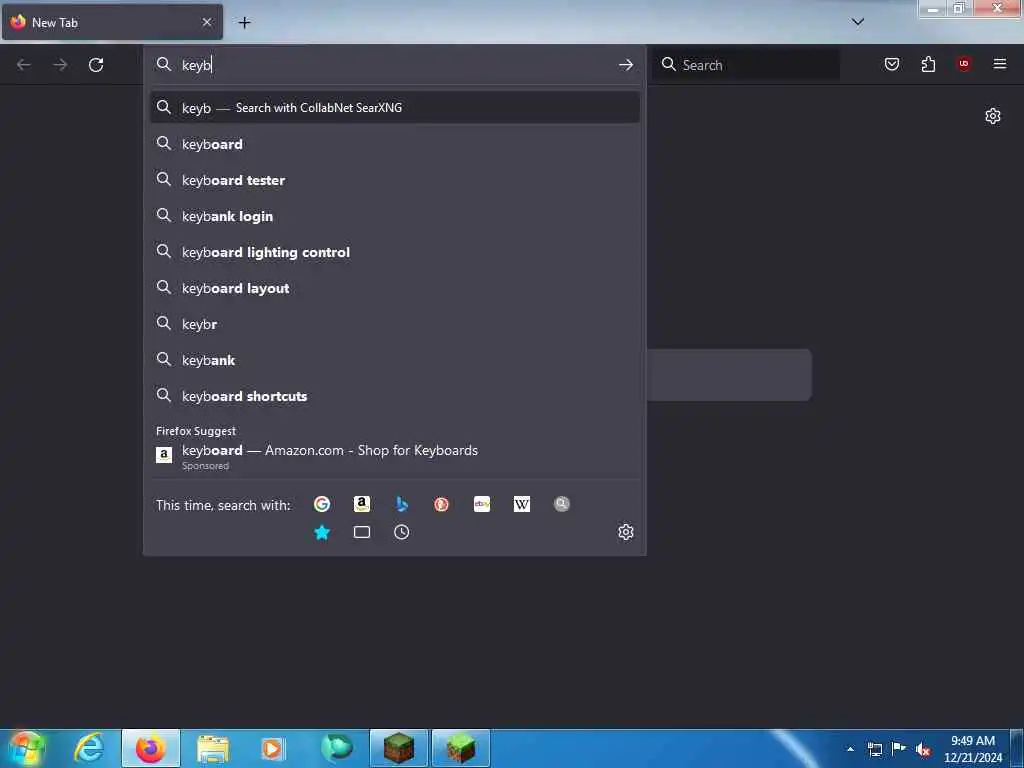Search this time with Amazon
This screenshot has height=768, width=1024.
pos(362,504)
